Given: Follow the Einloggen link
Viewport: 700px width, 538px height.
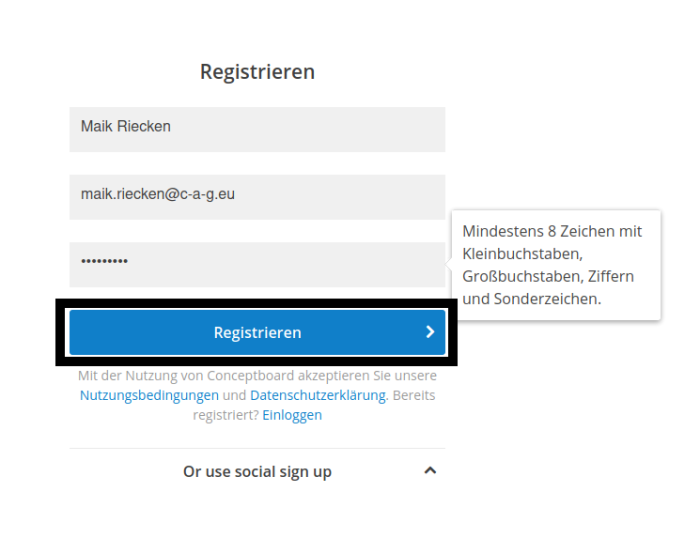Looking at the screenshot, I should [x=292, y=415].
